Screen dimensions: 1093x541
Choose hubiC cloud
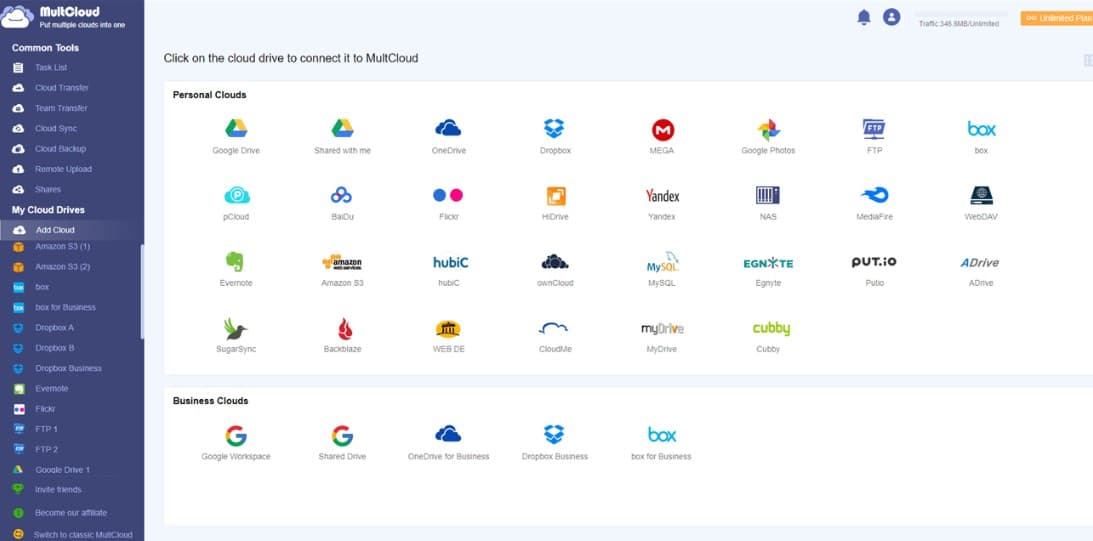pyautogui.click(x=450, y=269)
